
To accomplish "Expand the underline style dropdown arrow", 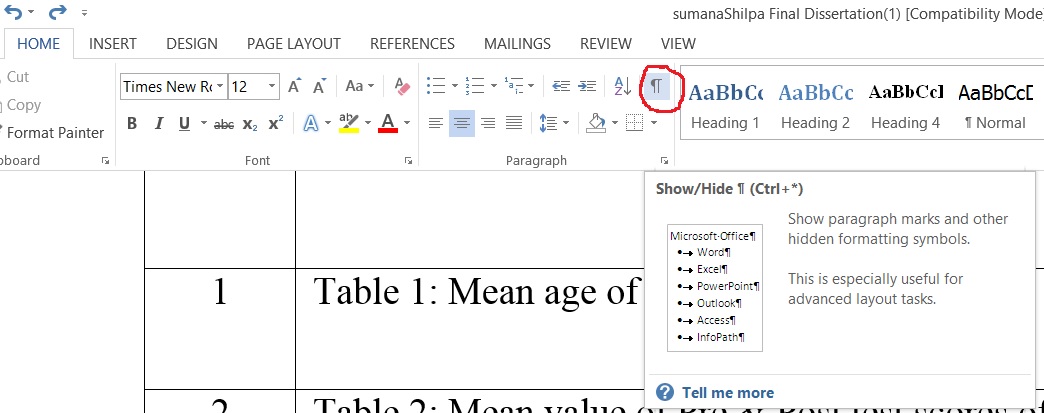I will pos(203,123).
